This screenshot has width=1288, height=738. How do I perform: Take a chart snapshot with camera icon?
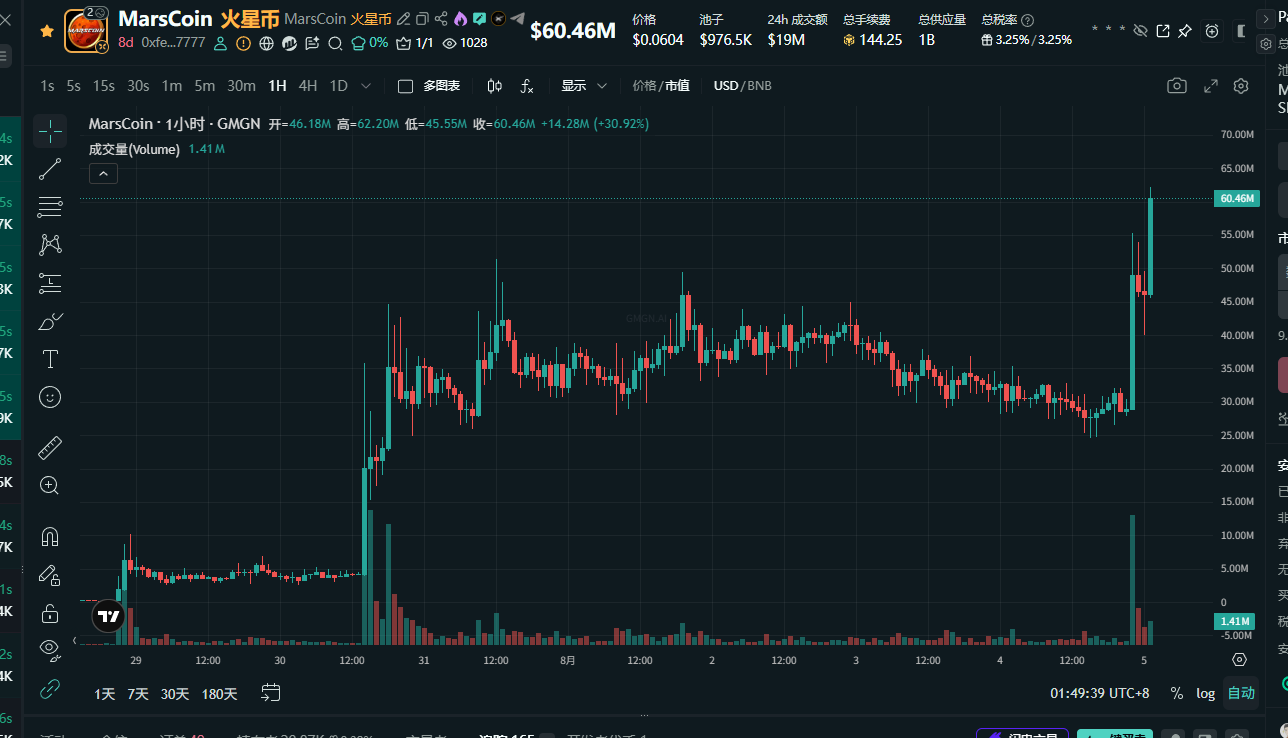(x=1177, y=86)
